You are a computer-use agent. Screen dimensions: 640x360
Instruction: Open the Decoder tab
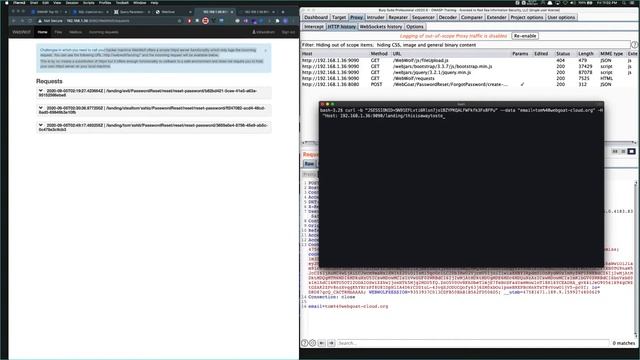448,18
